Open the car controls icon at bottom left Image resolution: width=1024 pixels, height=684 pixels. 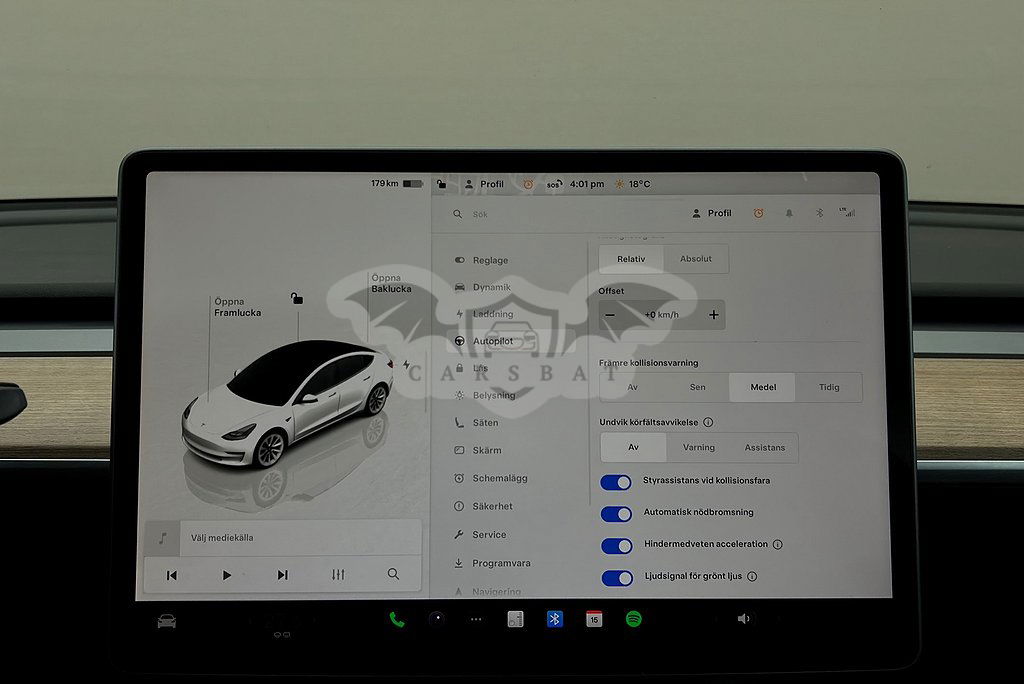pos(167,621)
